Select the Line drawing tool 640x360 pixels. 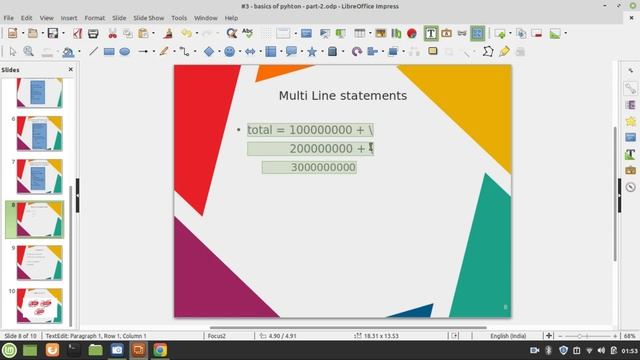tap(93, 51)
